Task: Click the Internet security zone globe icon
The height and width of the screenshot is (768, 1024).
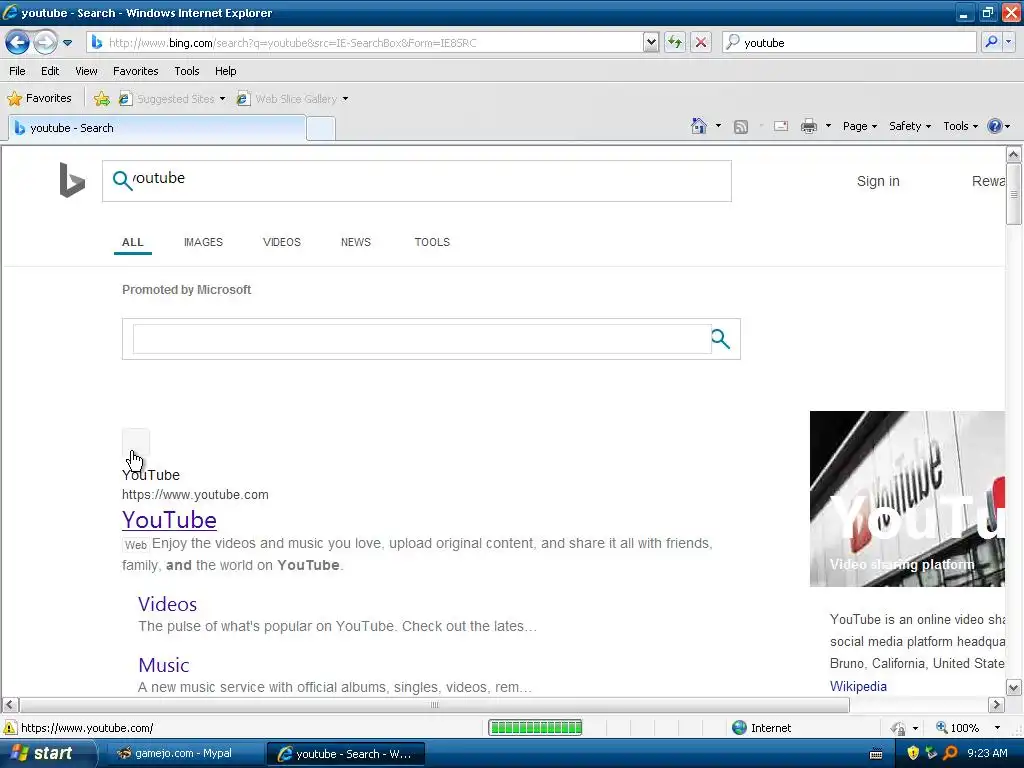Action: [739, 728]
